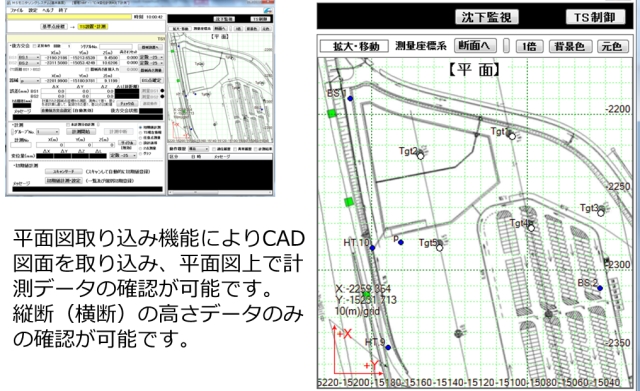Expand the 定数 -25 dropdown beside 変位量

pyautogui.click(x=123, y=156)
